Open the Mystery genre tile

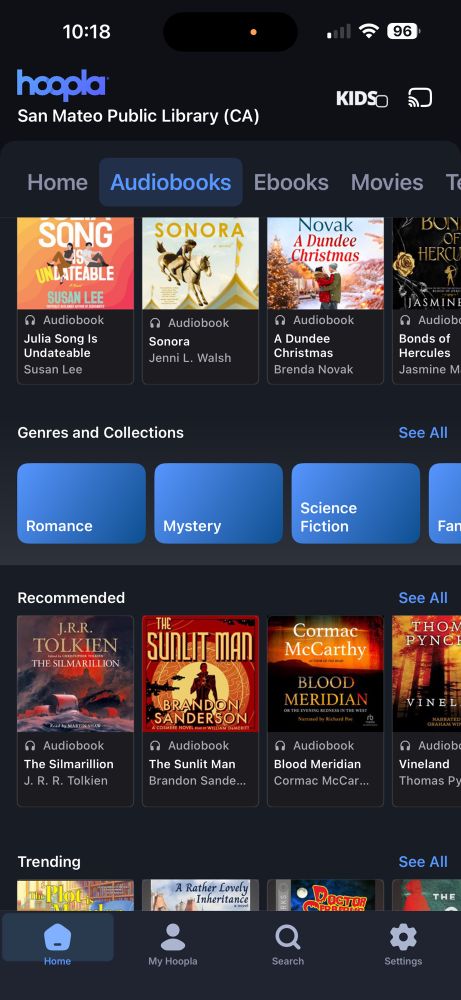(x=219, y=503)
